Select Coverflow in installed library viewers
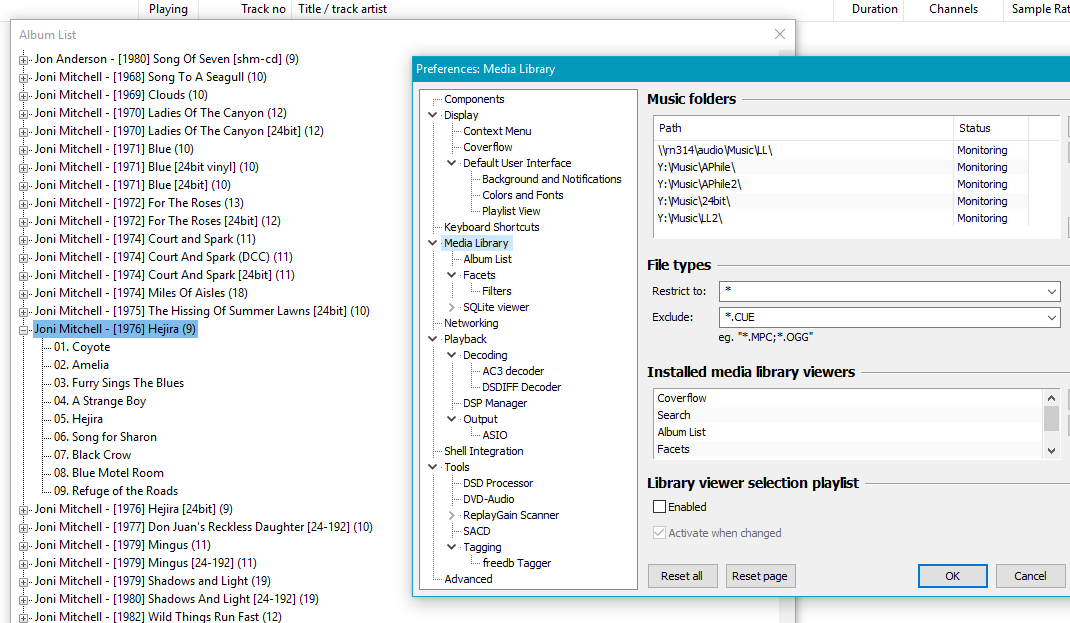This screenshot has width=1070, height=623. [848, 398]
